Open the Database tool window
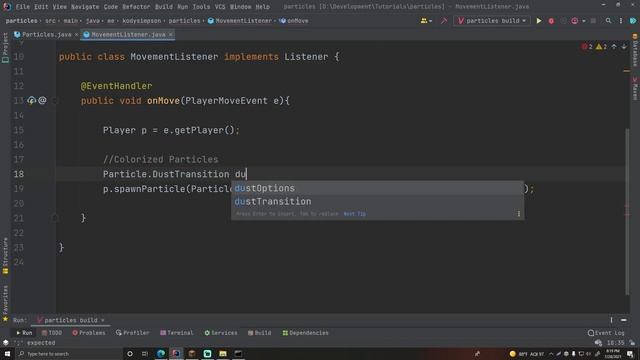The image size is (640, 360). (x=635, y=50)
